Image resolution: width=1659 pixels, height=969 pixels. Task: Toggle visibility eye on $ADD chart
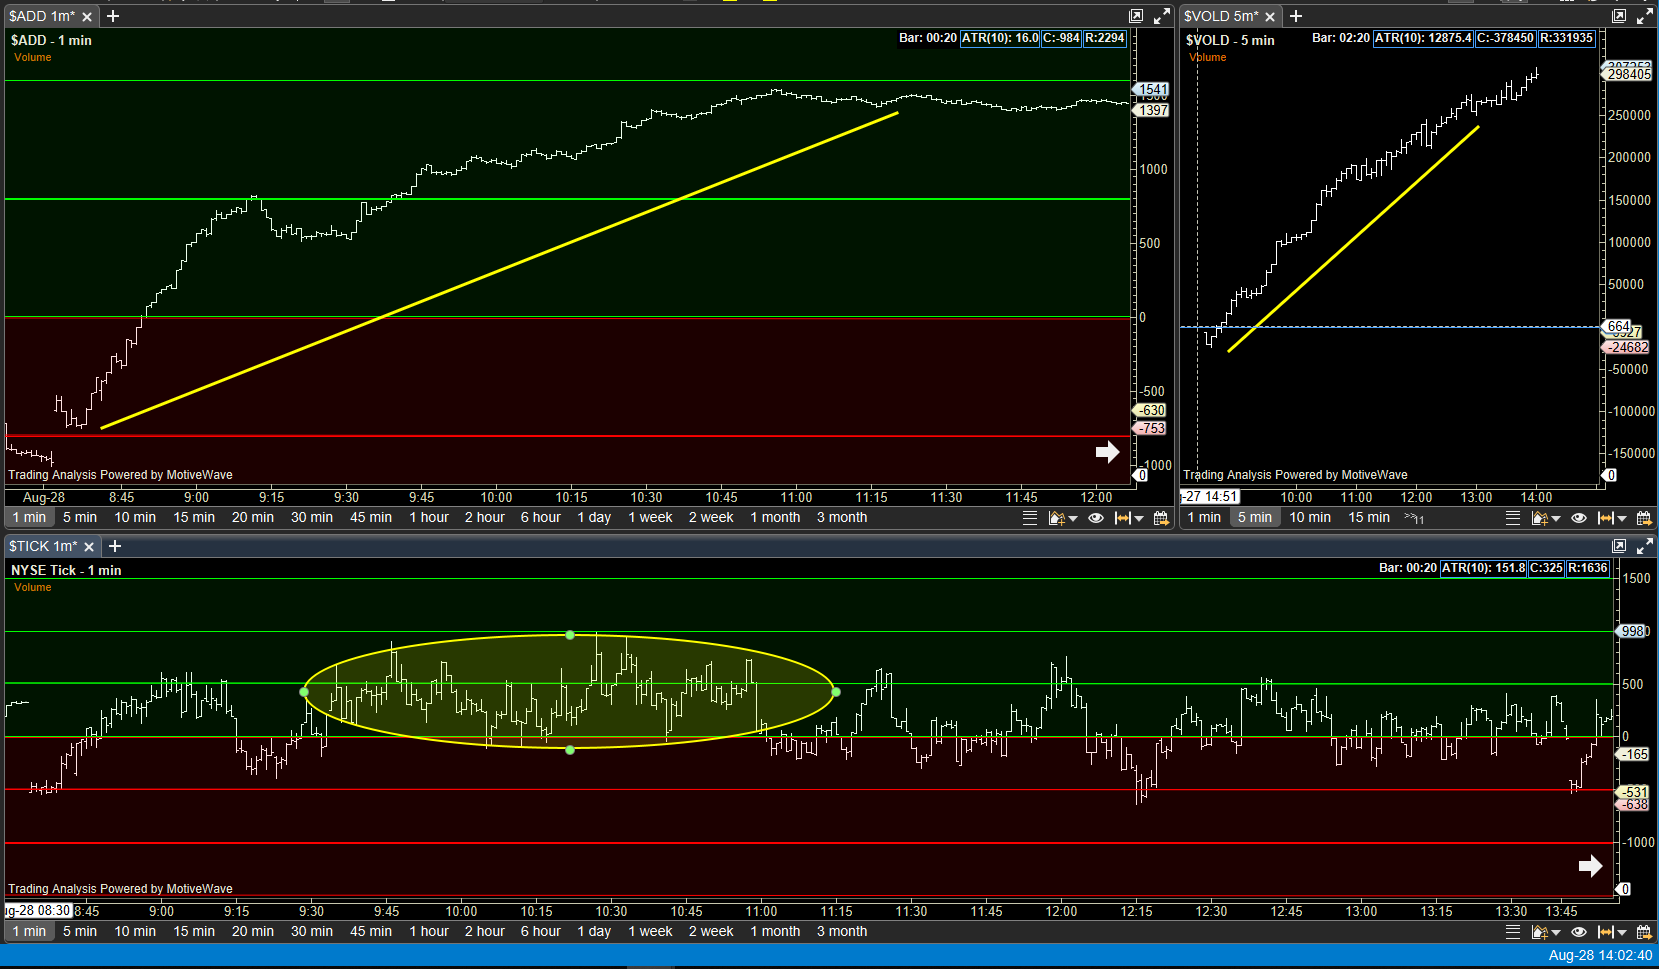coord(1096,518)
